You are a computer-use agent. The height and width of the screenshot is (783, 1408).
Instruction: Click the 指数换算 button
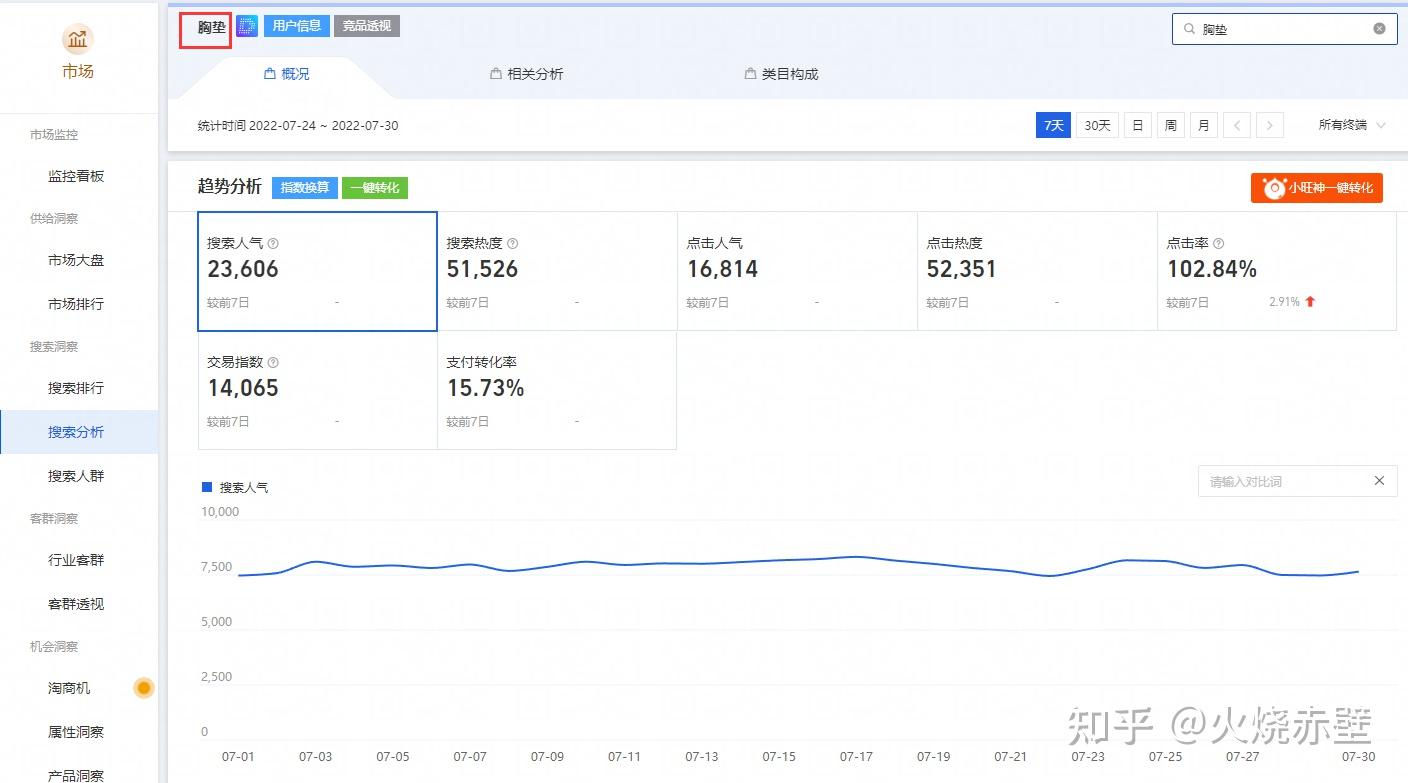(304, 187)
